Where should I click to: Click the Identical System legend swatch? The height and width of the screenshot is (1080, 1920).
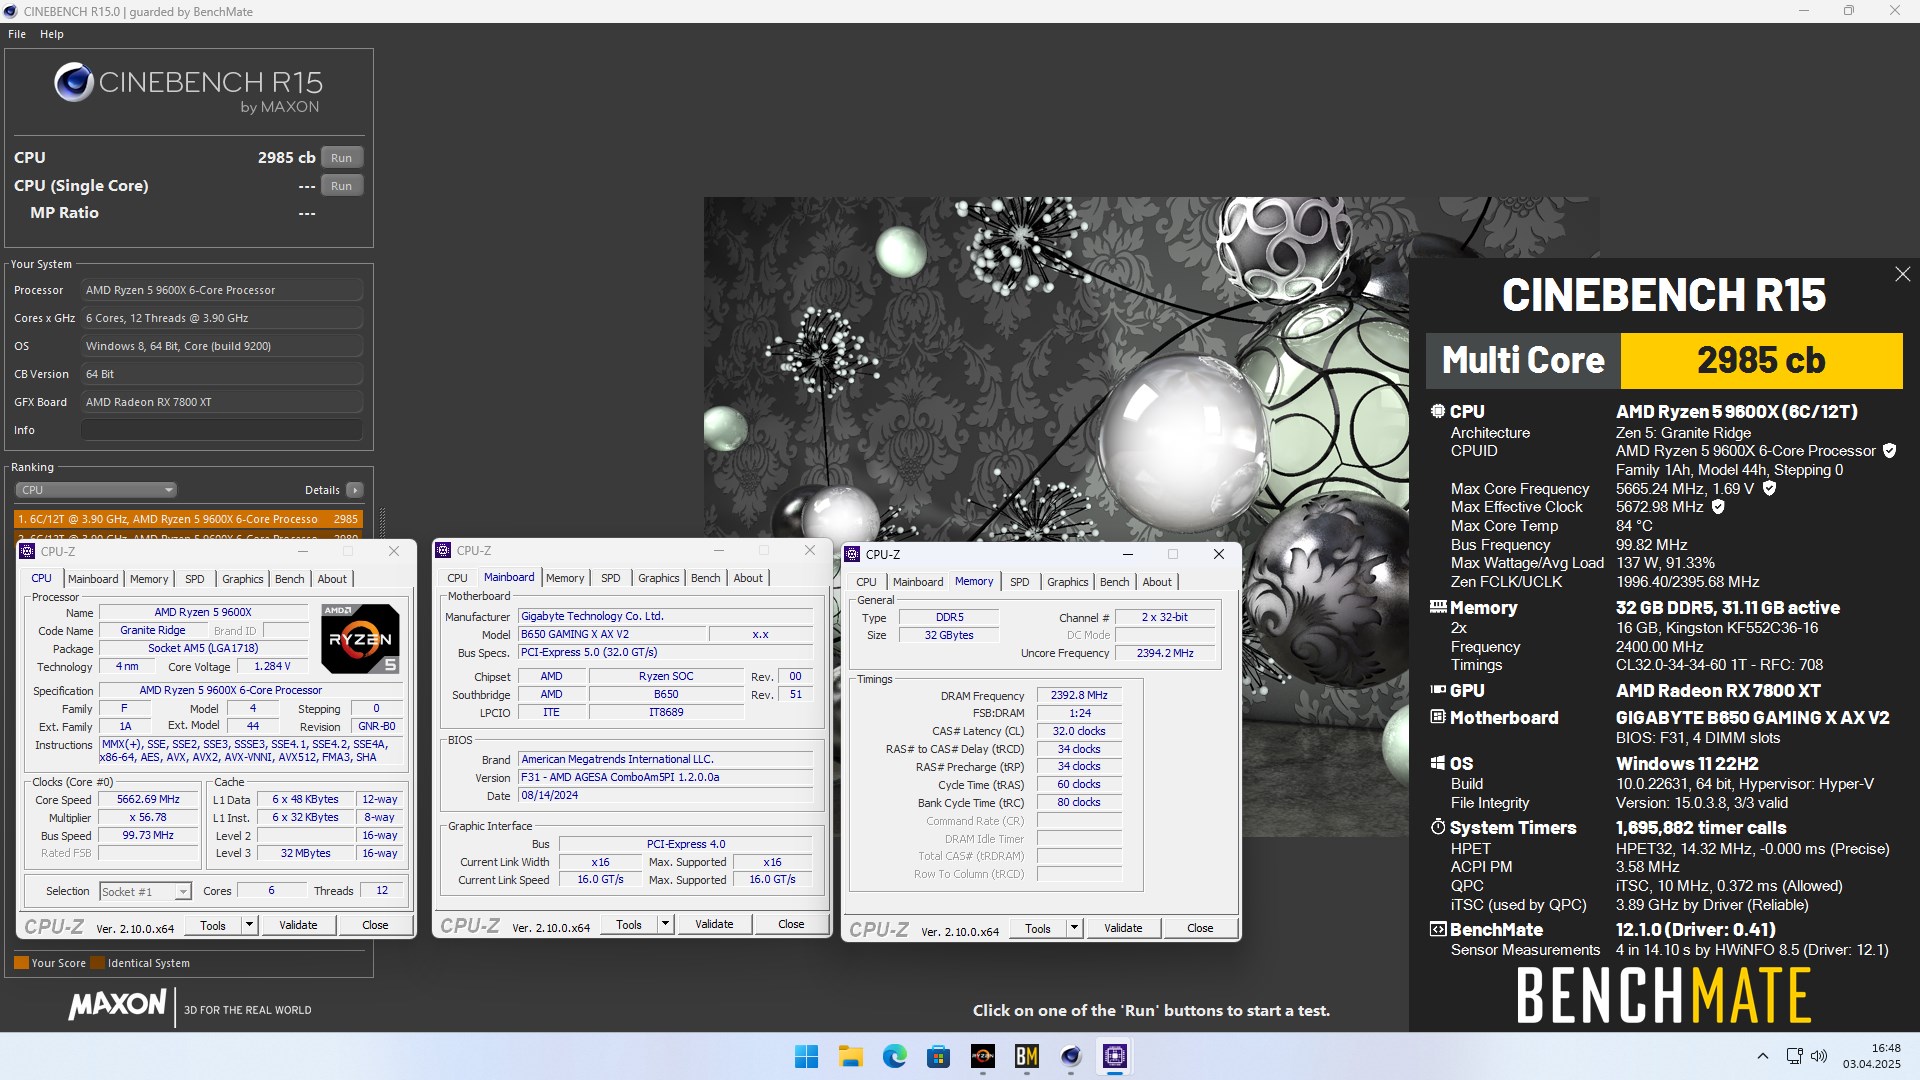tap(97, 963)
